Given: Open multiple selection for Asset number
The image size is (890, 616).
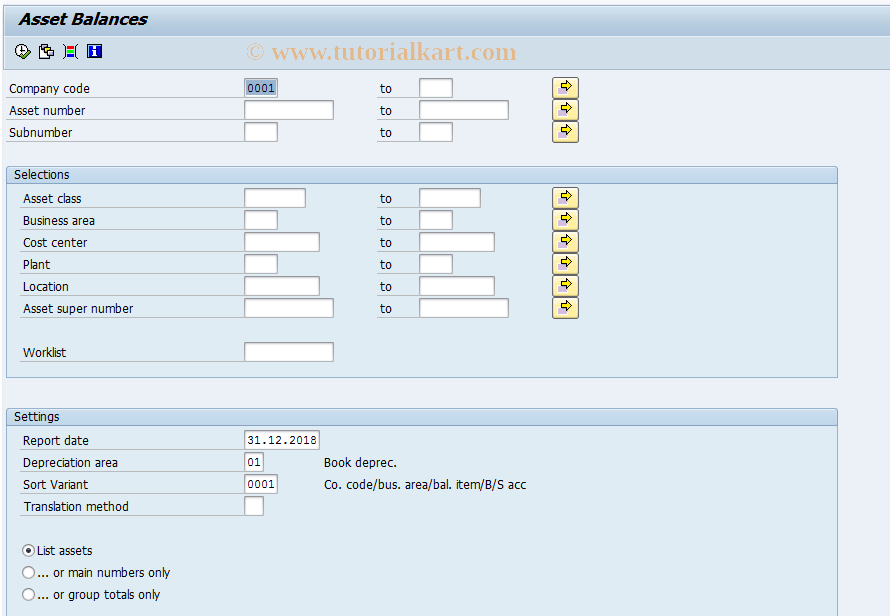Looking at the screenshot, I should [x=565, y=110].
